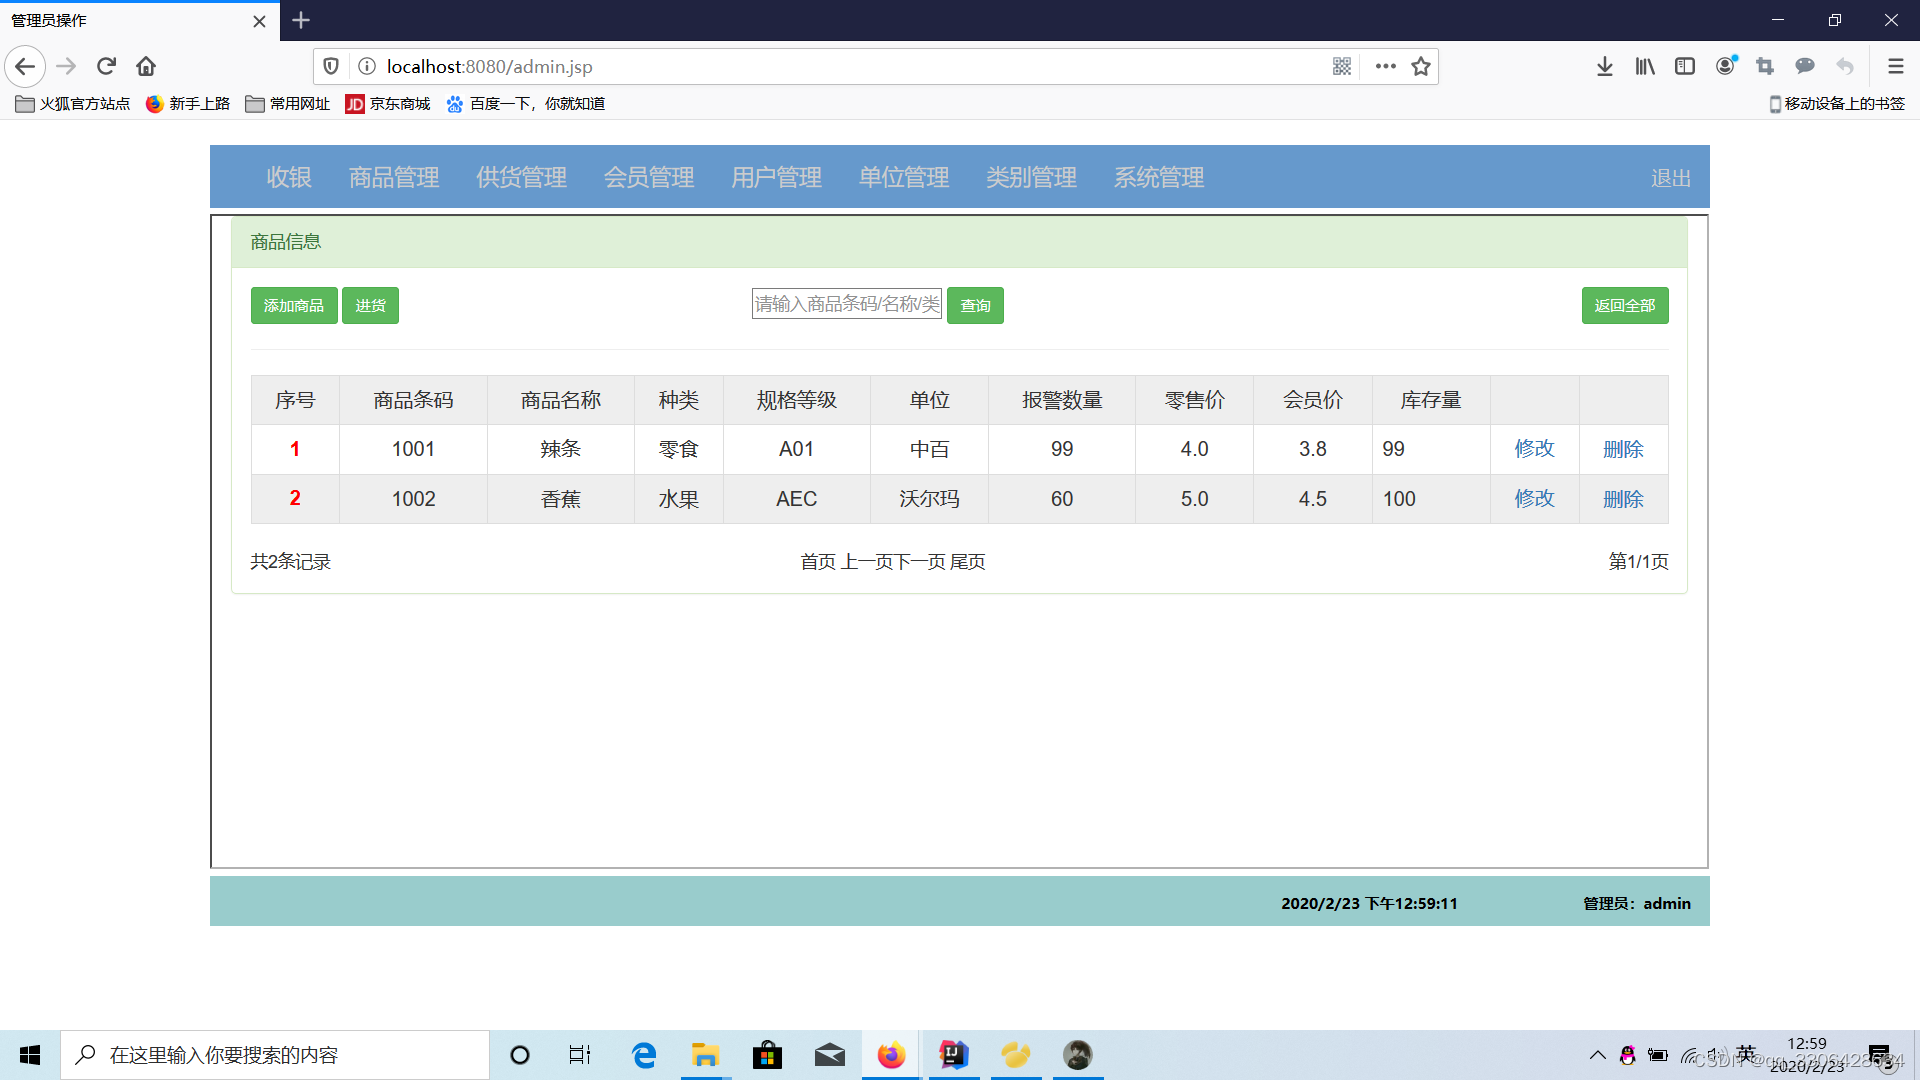Show hidden system tray icons
Image resolution: width=1920 pixels, height=1080 pixels.
pyautogui.click(x=1597, y=1055)
